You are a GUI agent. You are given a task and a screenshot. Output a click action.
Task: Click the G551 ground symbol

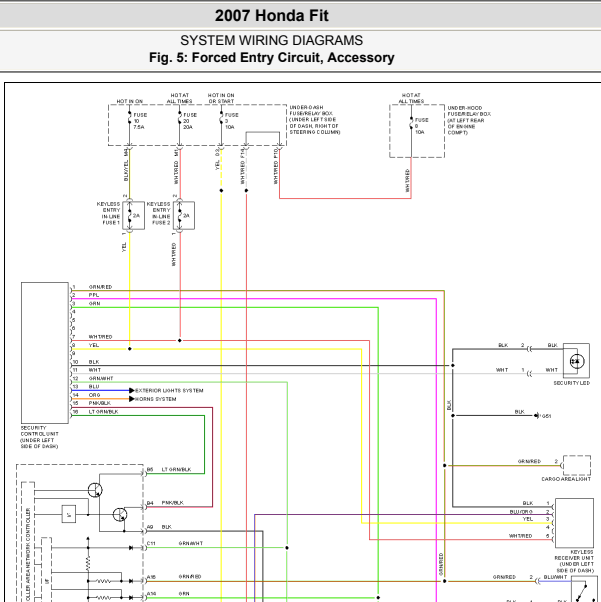(537, 415)
